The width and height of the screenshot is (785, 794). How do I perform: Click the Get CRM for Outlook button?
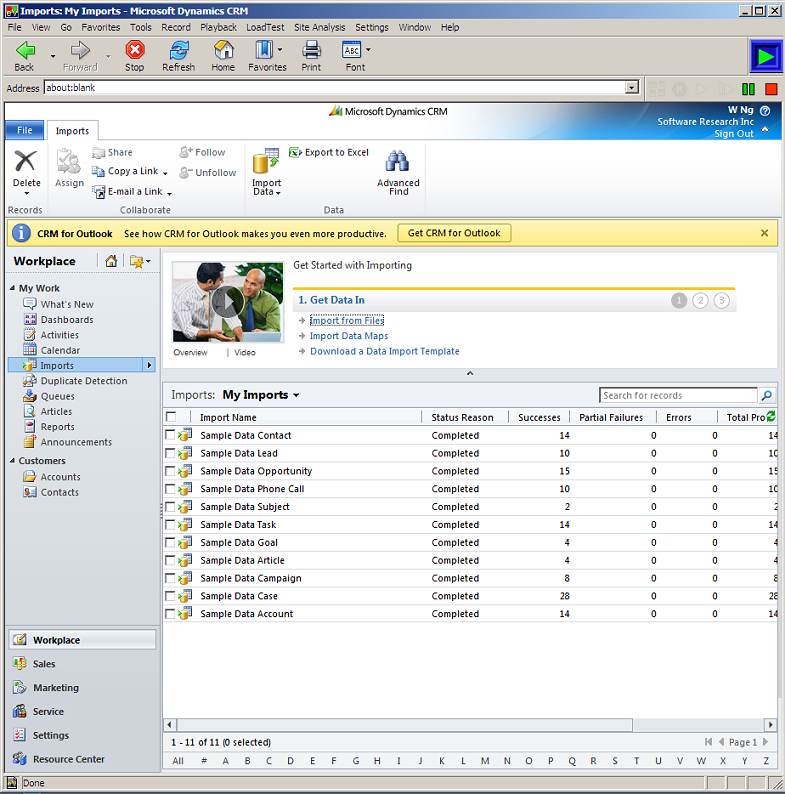click(454, 233)
